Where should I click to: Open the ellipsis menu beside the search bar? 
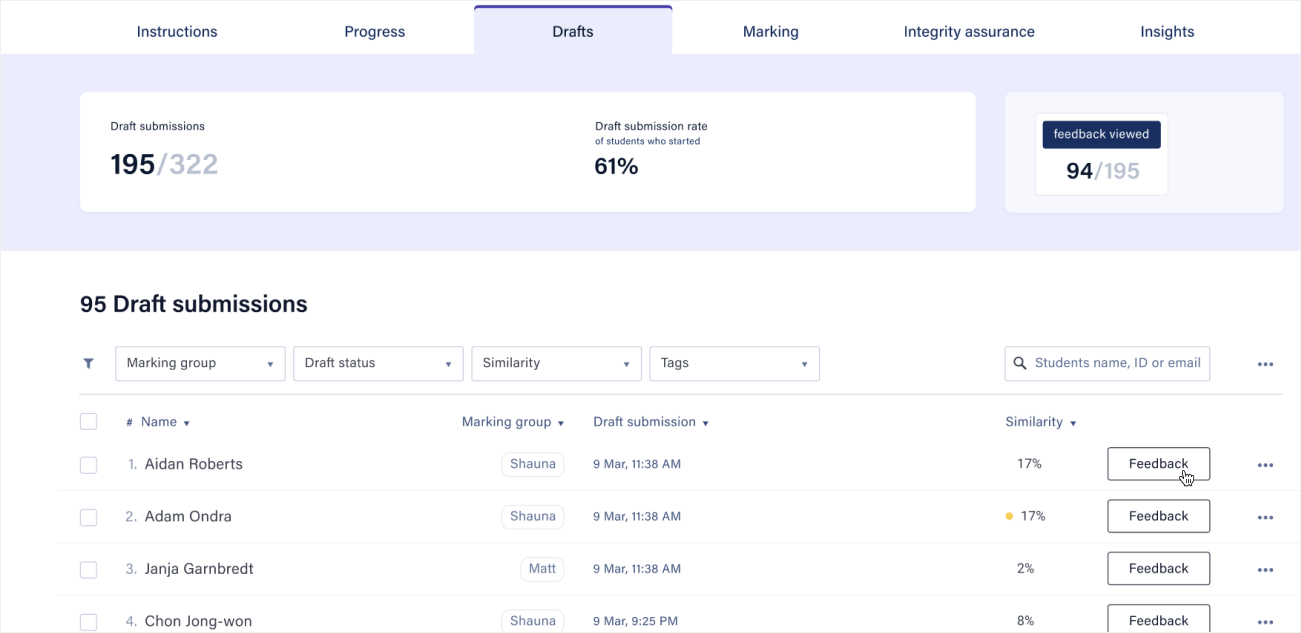click(1265, 363)
